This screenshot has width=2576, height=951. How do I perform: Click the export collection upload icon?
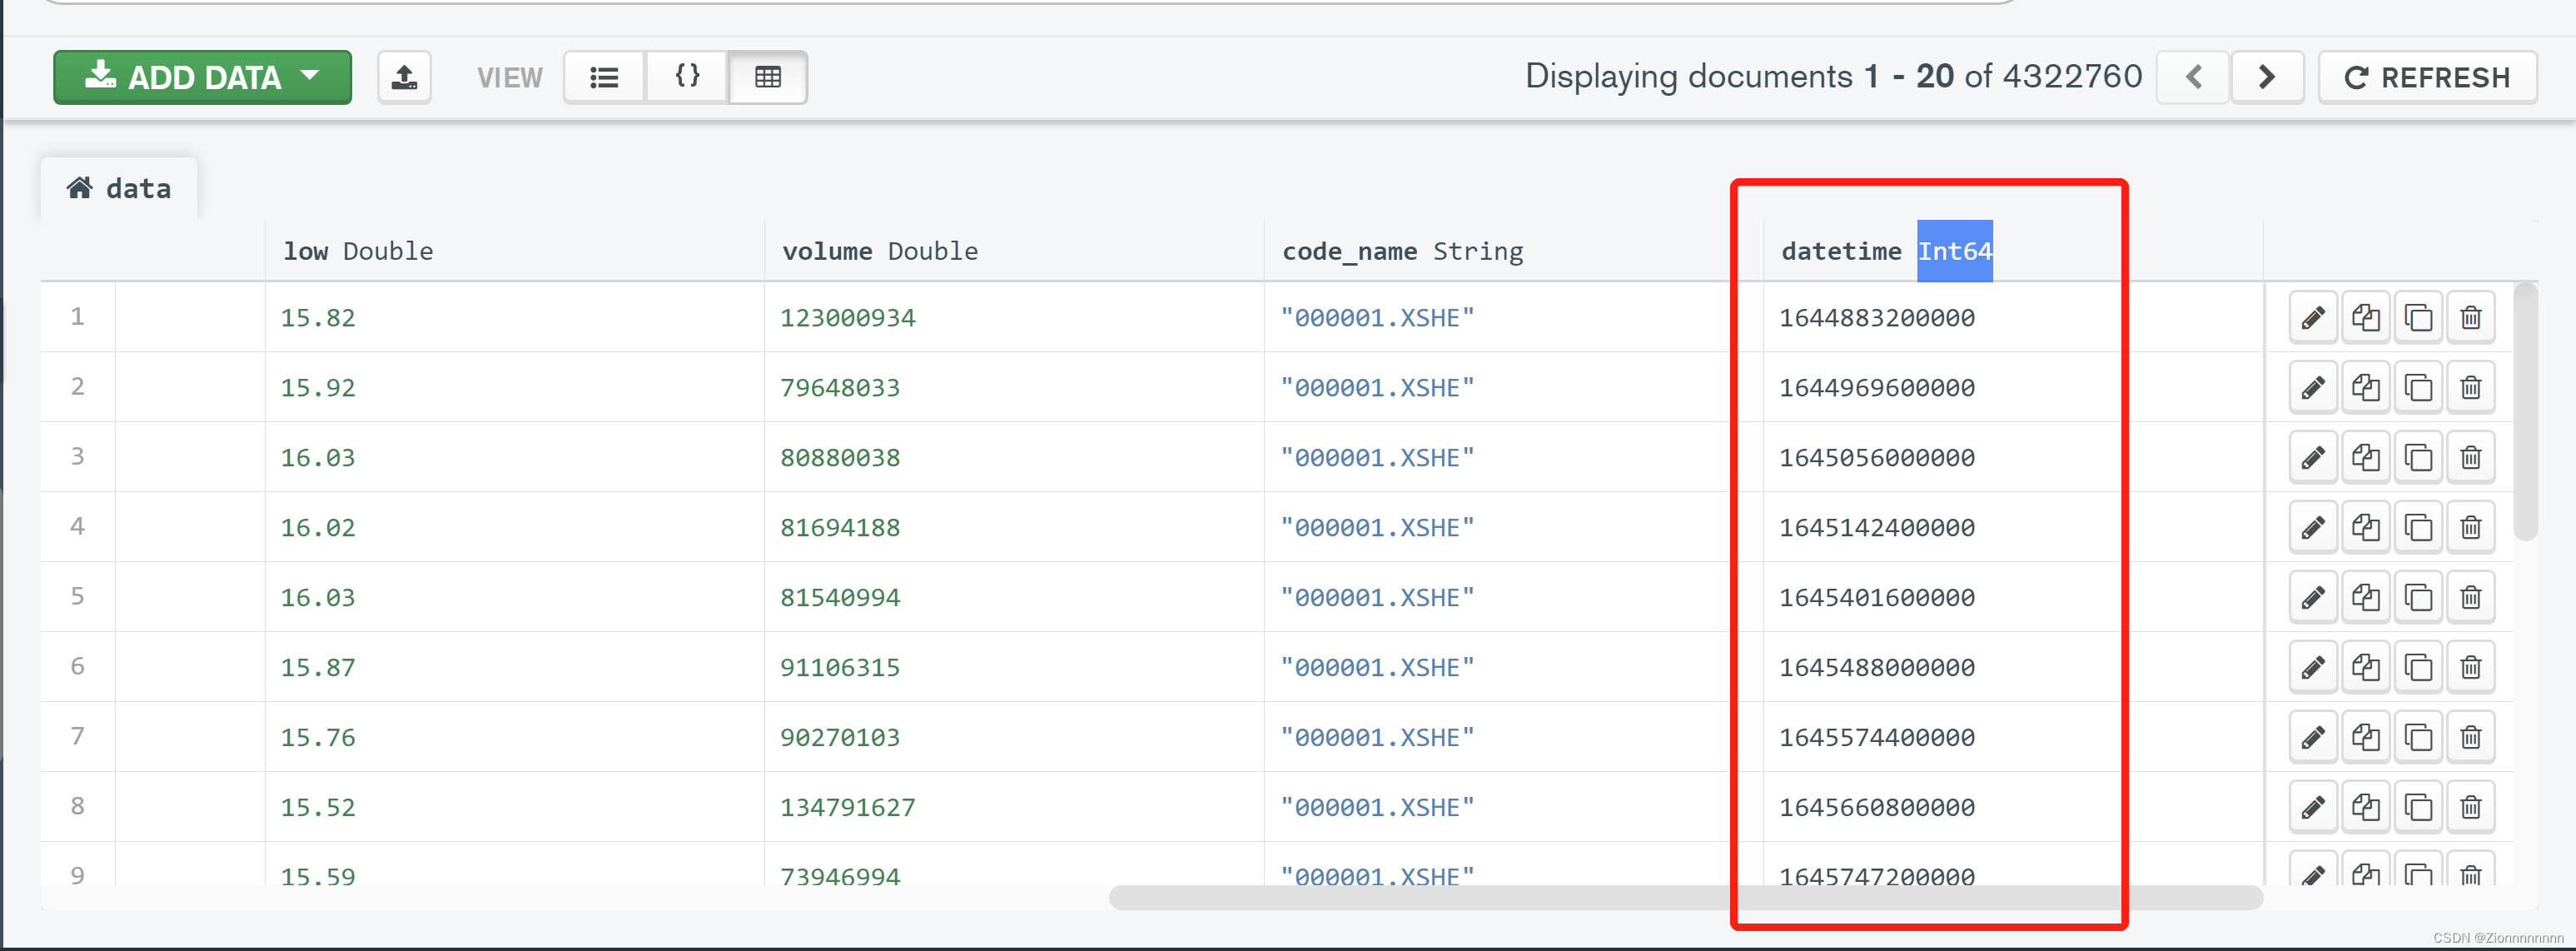click(x=404, y=77)
